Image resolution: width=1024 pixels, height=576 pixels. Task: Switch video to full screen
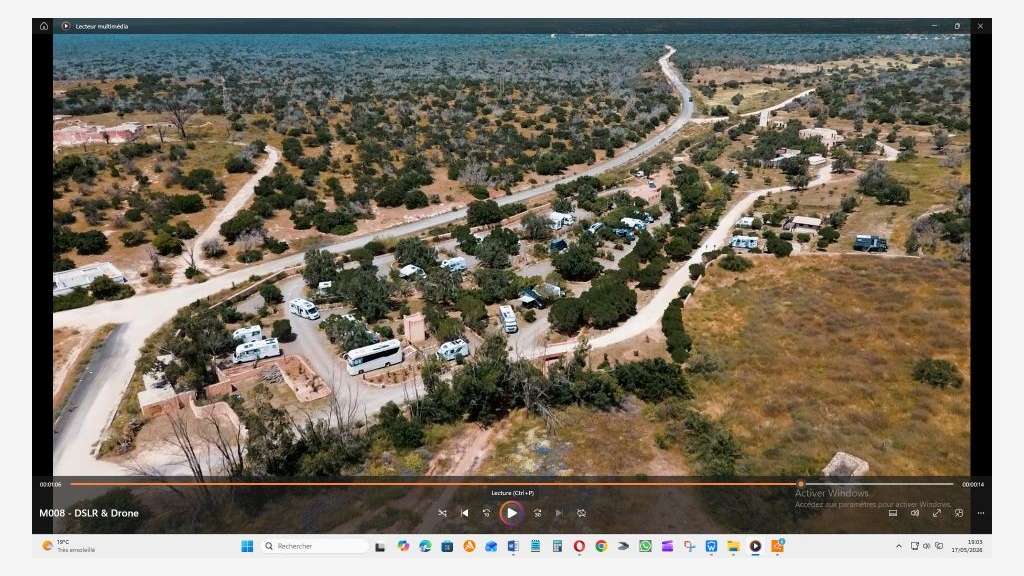(x=937, y=513)
